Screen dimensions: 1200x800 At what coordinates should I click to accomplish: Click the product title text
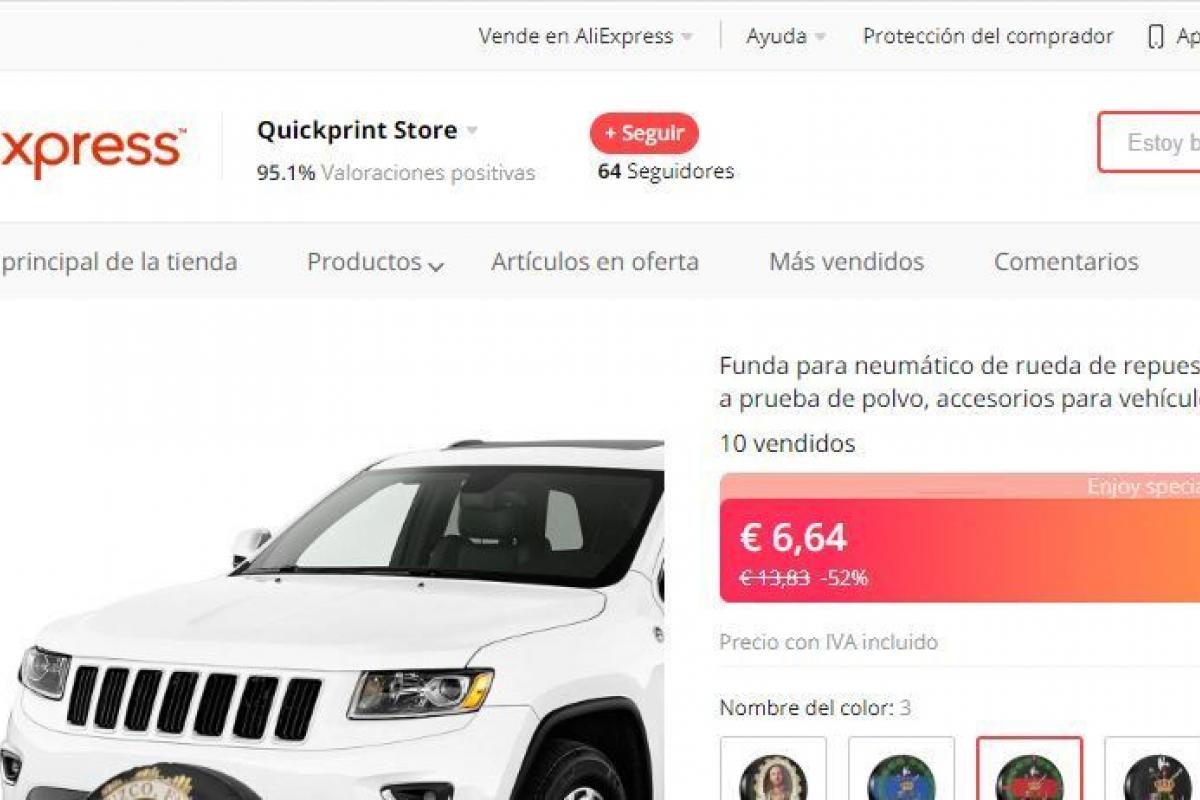coord(959,381)
